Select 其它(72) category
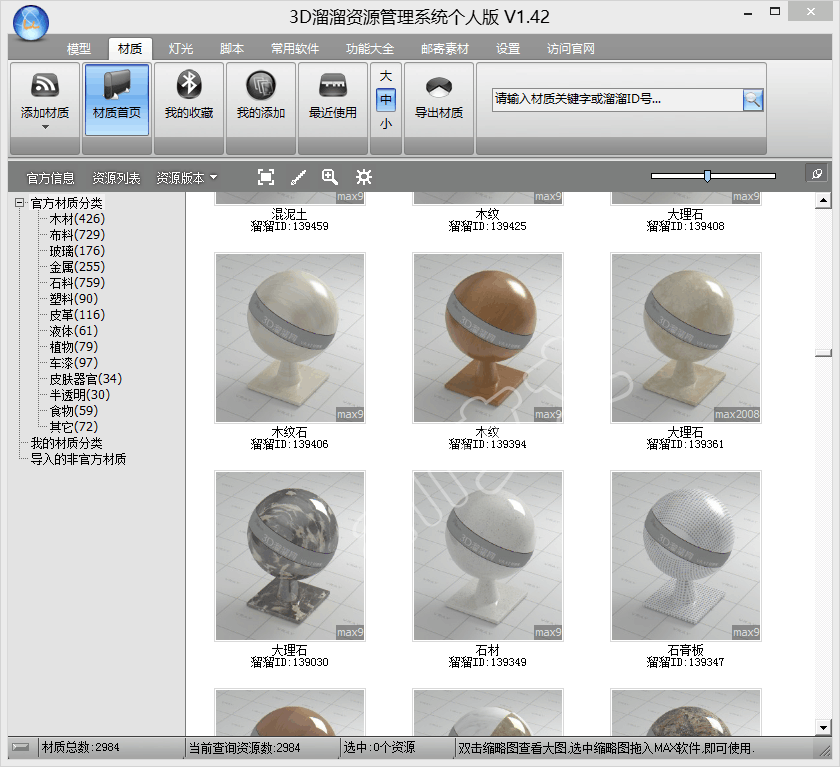The image size is (840, 767). tap(74, 427)
